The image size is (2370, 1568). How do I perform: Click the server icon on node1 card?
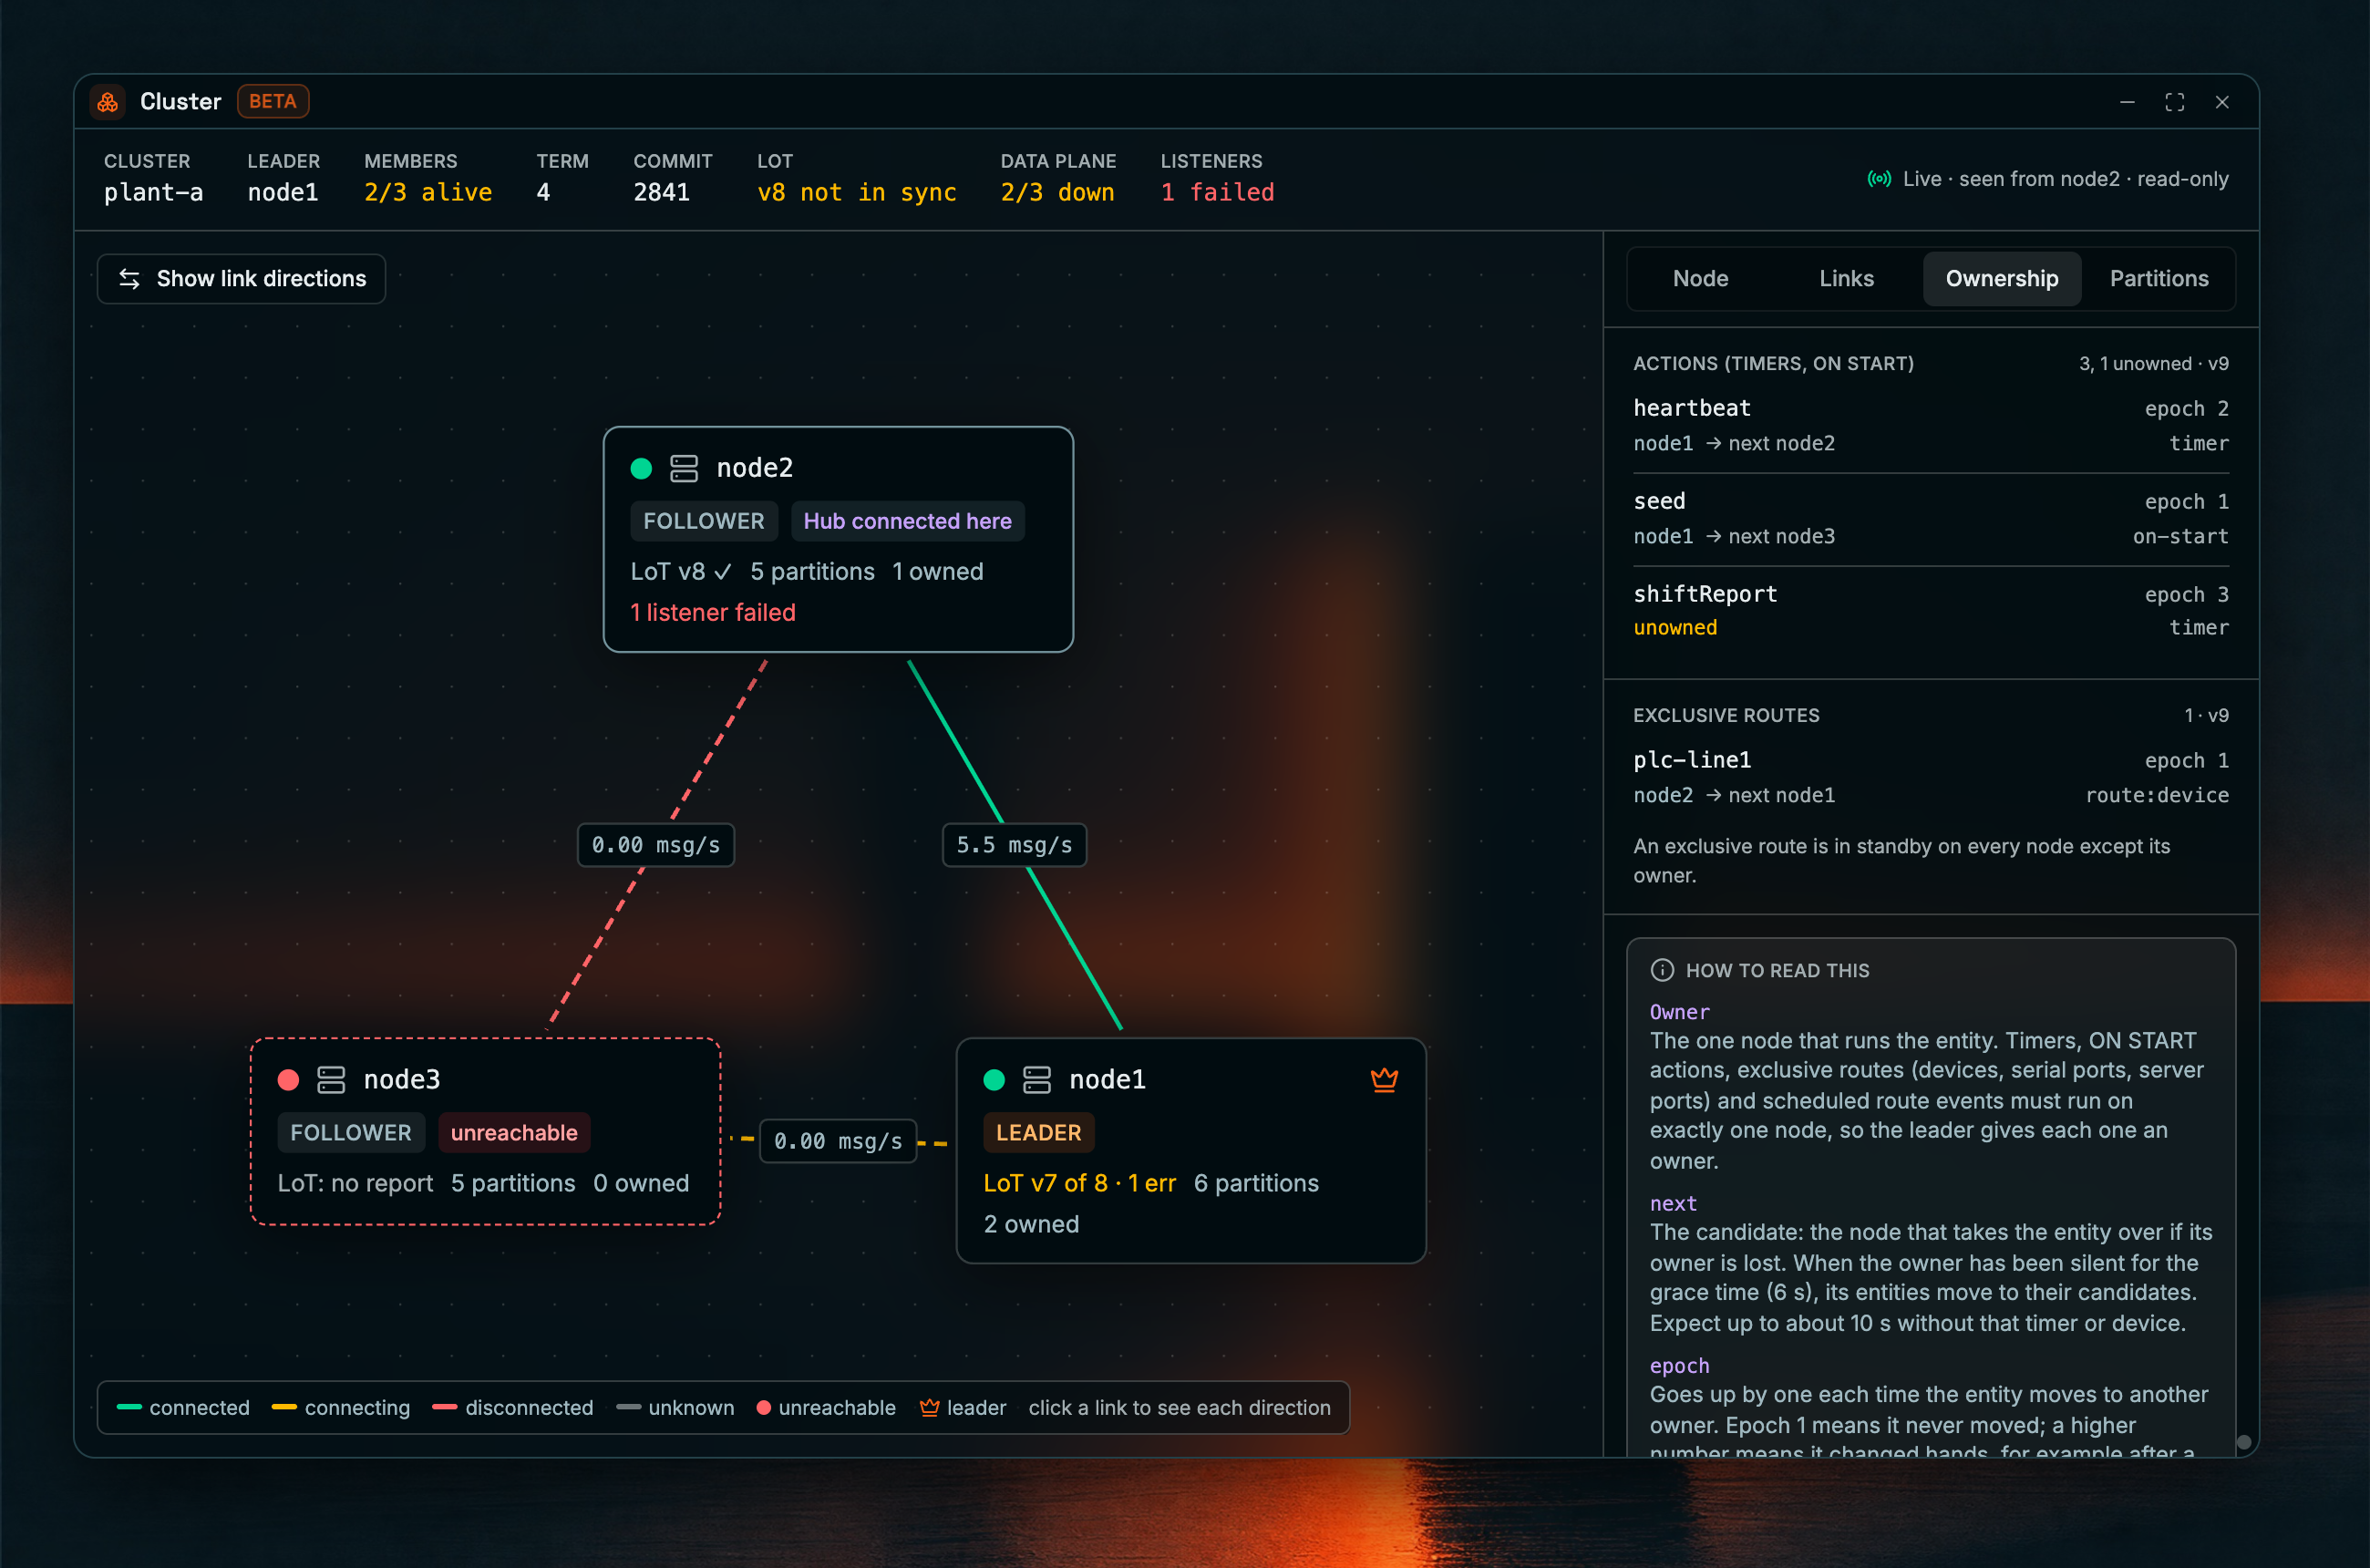click(1037, 1080)
